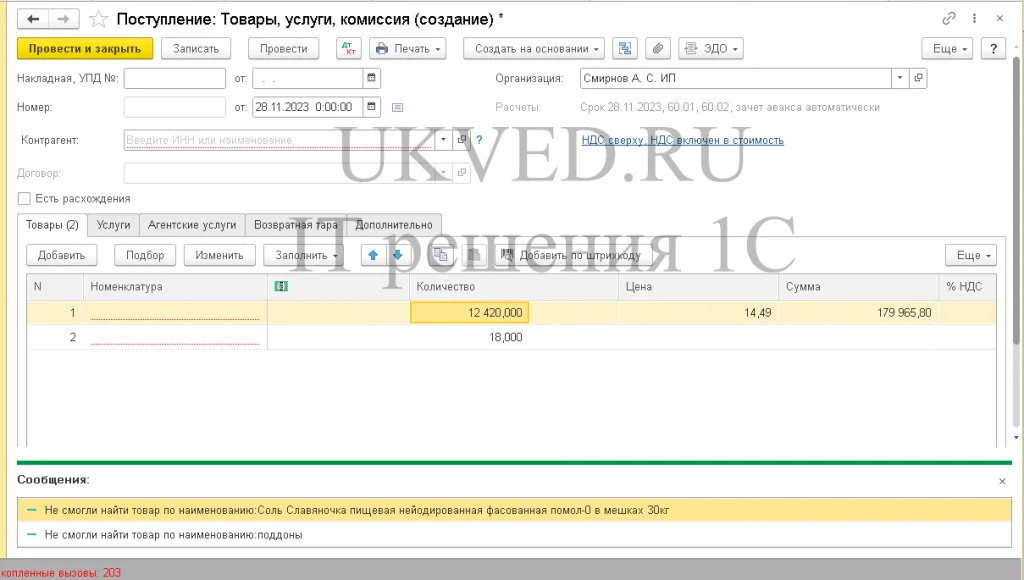Expand the Организация dropdown arrow
1024x580 pixels.
[900, 78]
